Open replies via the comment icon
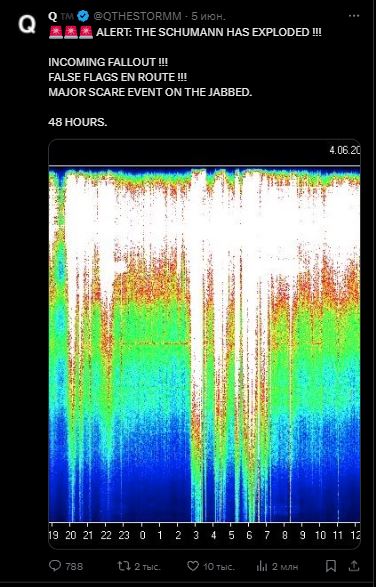The height and width of the screenshot is (587, 376). point(55,566)
